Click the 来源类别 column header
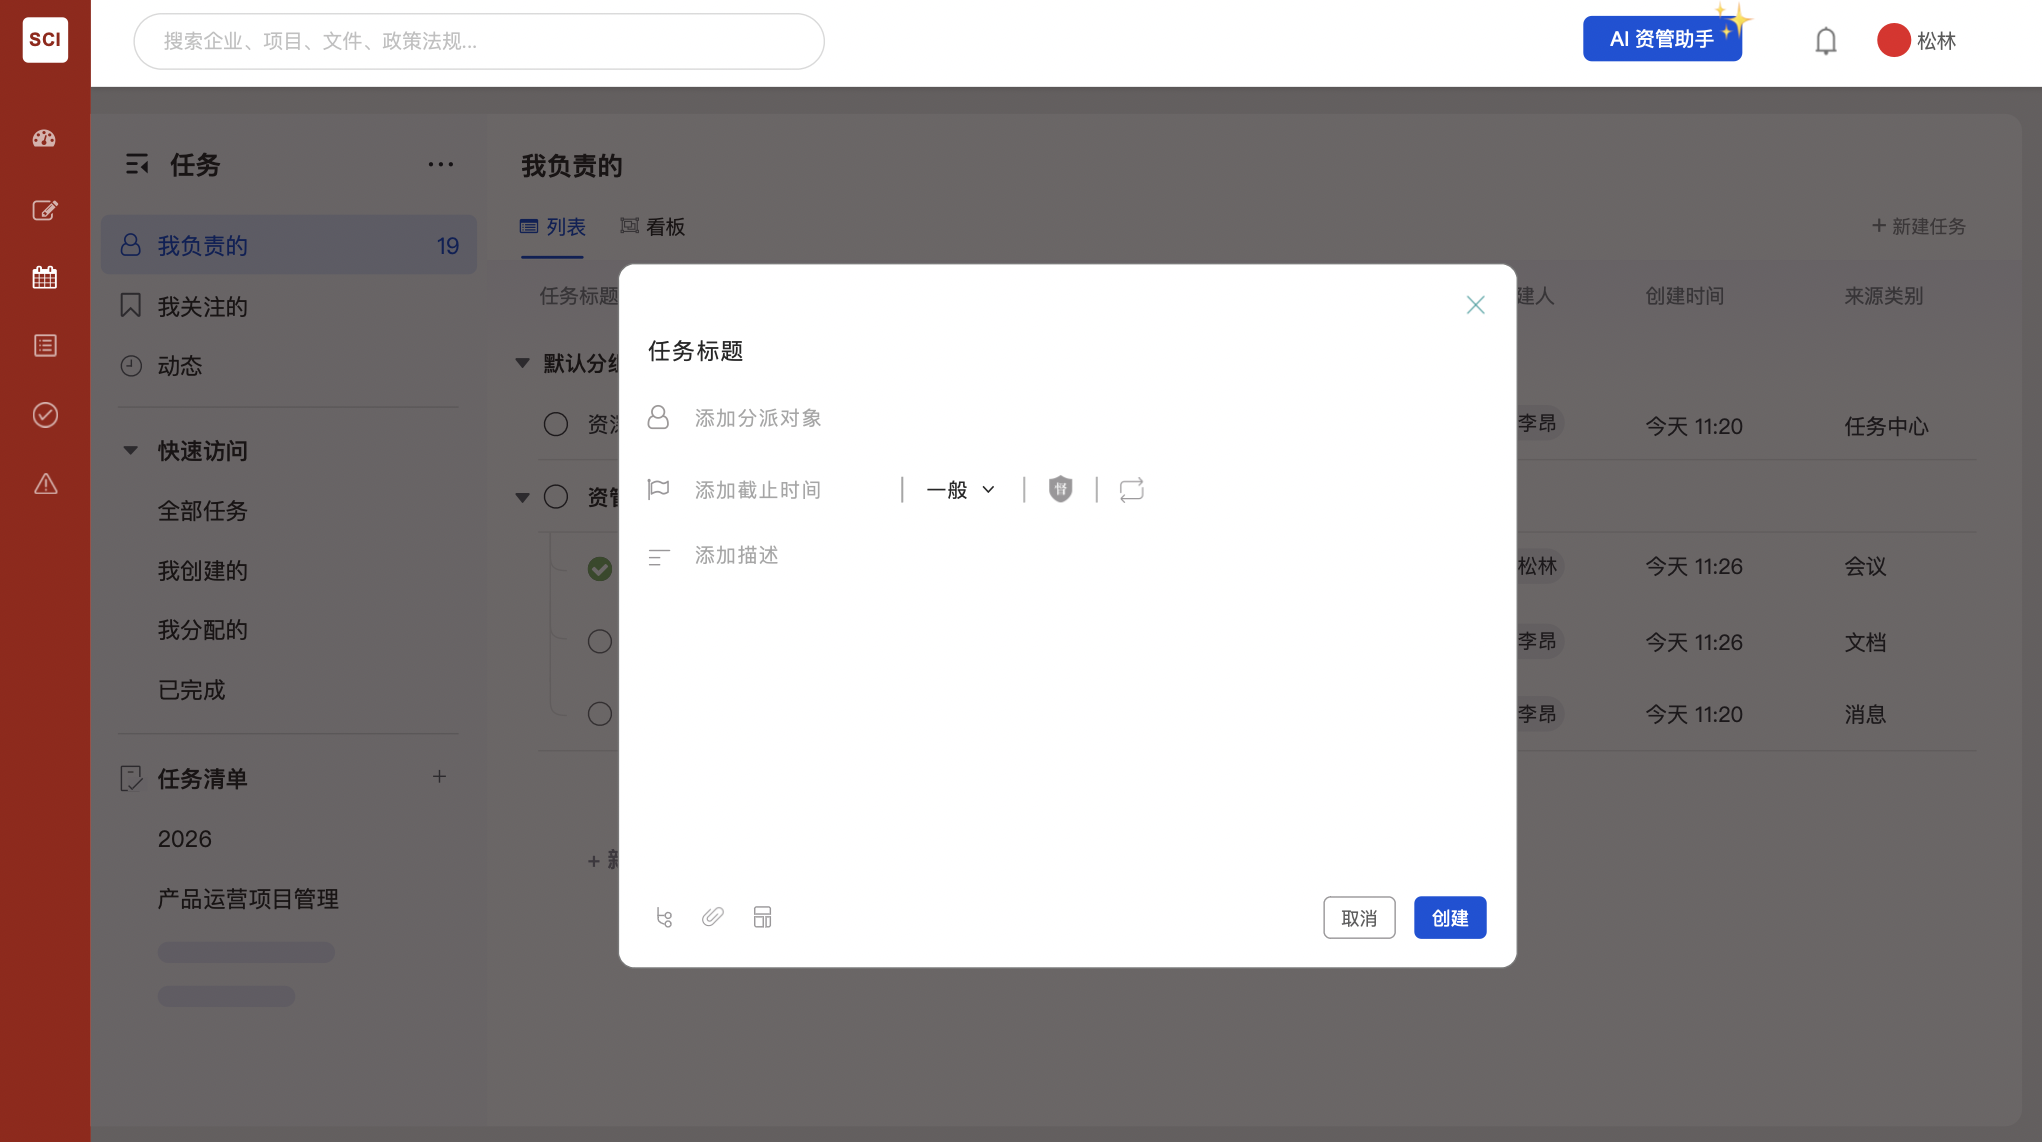Image resolution: width=2042 pixels, height=1142 pixels. [1884, 296]
